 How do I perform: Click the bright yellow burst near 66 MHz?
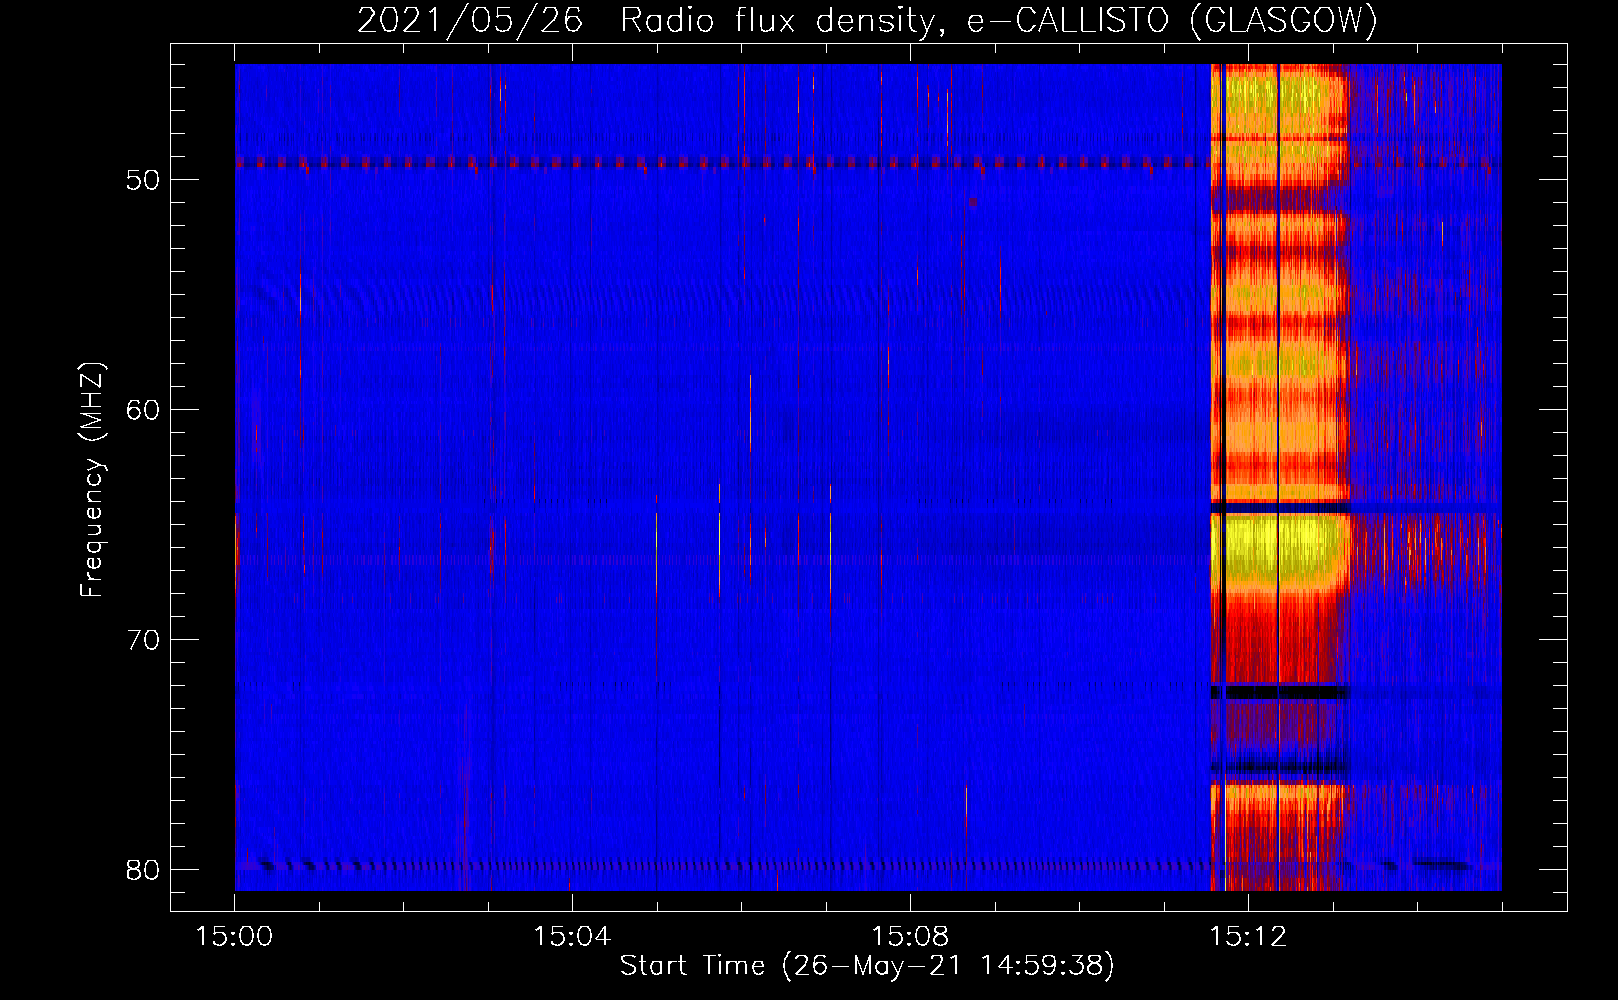[1279, 548]
